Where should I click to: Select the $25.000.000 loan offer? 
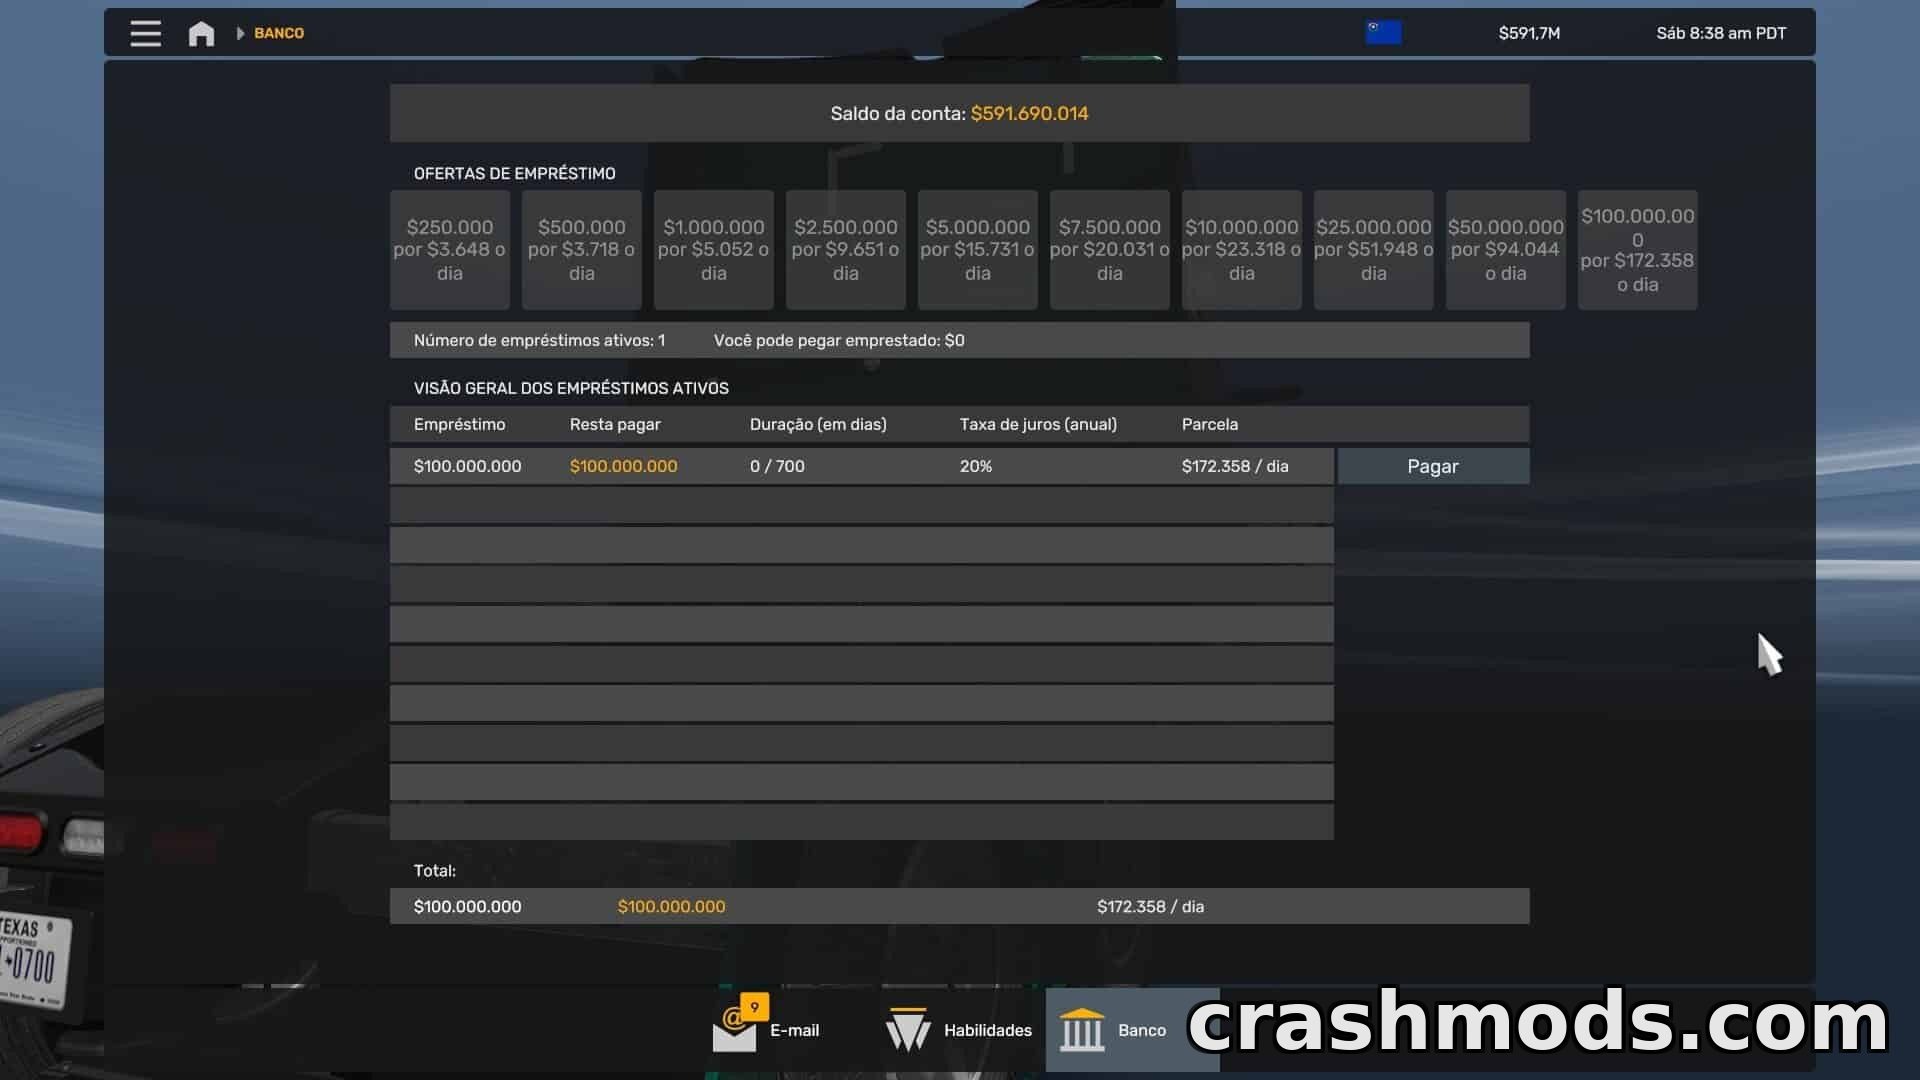click(x=1374, y=250)
